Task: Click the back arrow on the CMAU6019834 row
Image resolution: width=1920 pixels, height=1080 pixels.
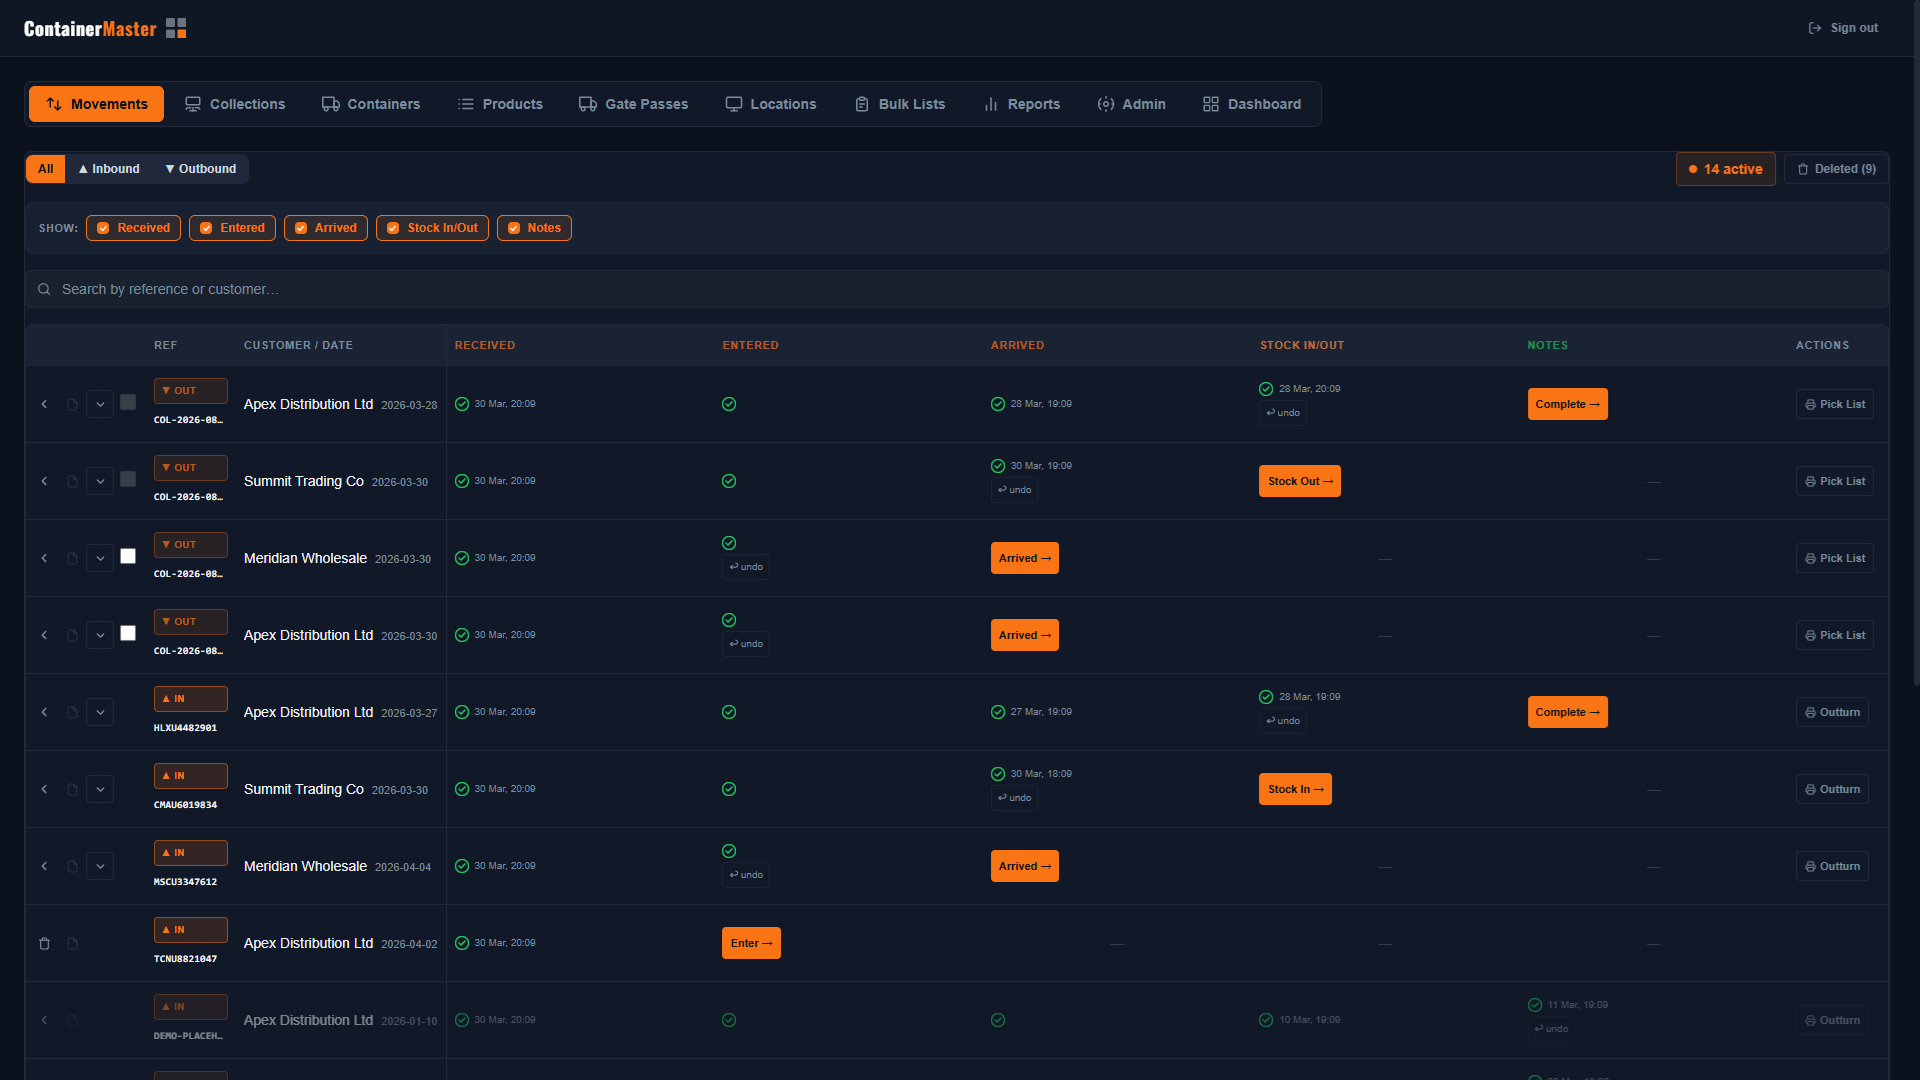Action: tap(44, 789)
